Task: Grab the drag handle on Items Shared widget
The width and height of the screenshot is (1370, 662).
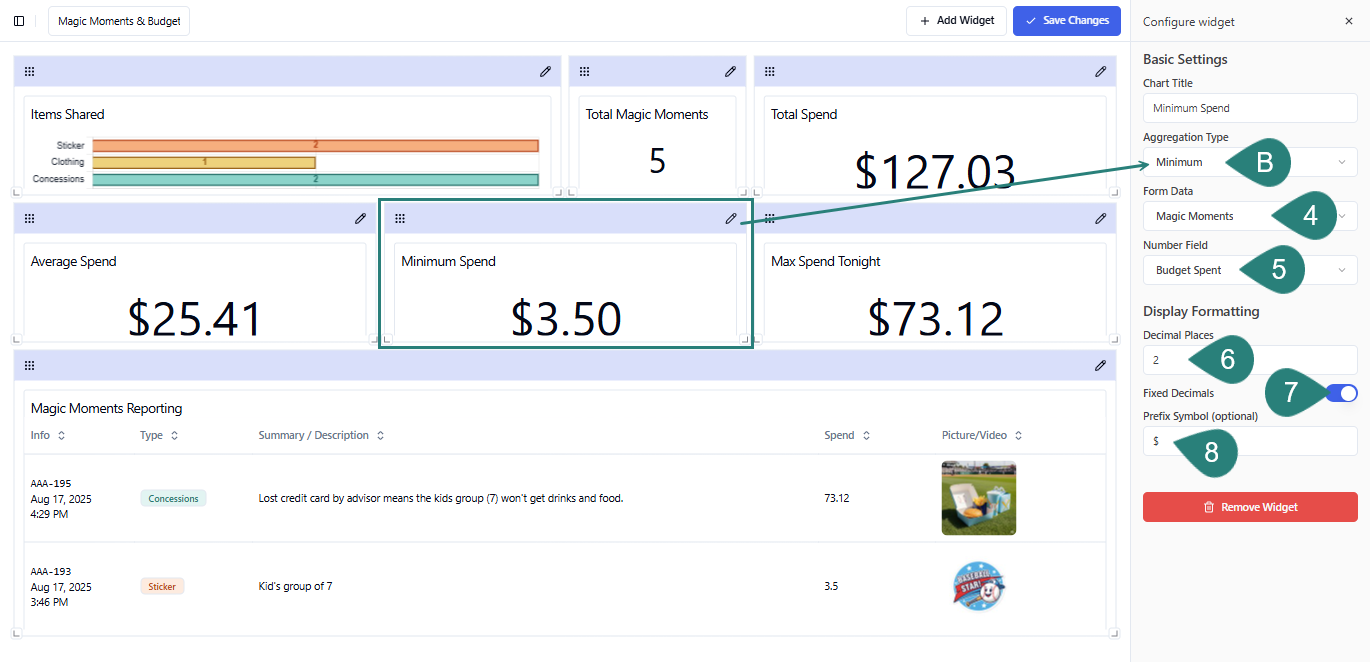Action: (30, 71)
